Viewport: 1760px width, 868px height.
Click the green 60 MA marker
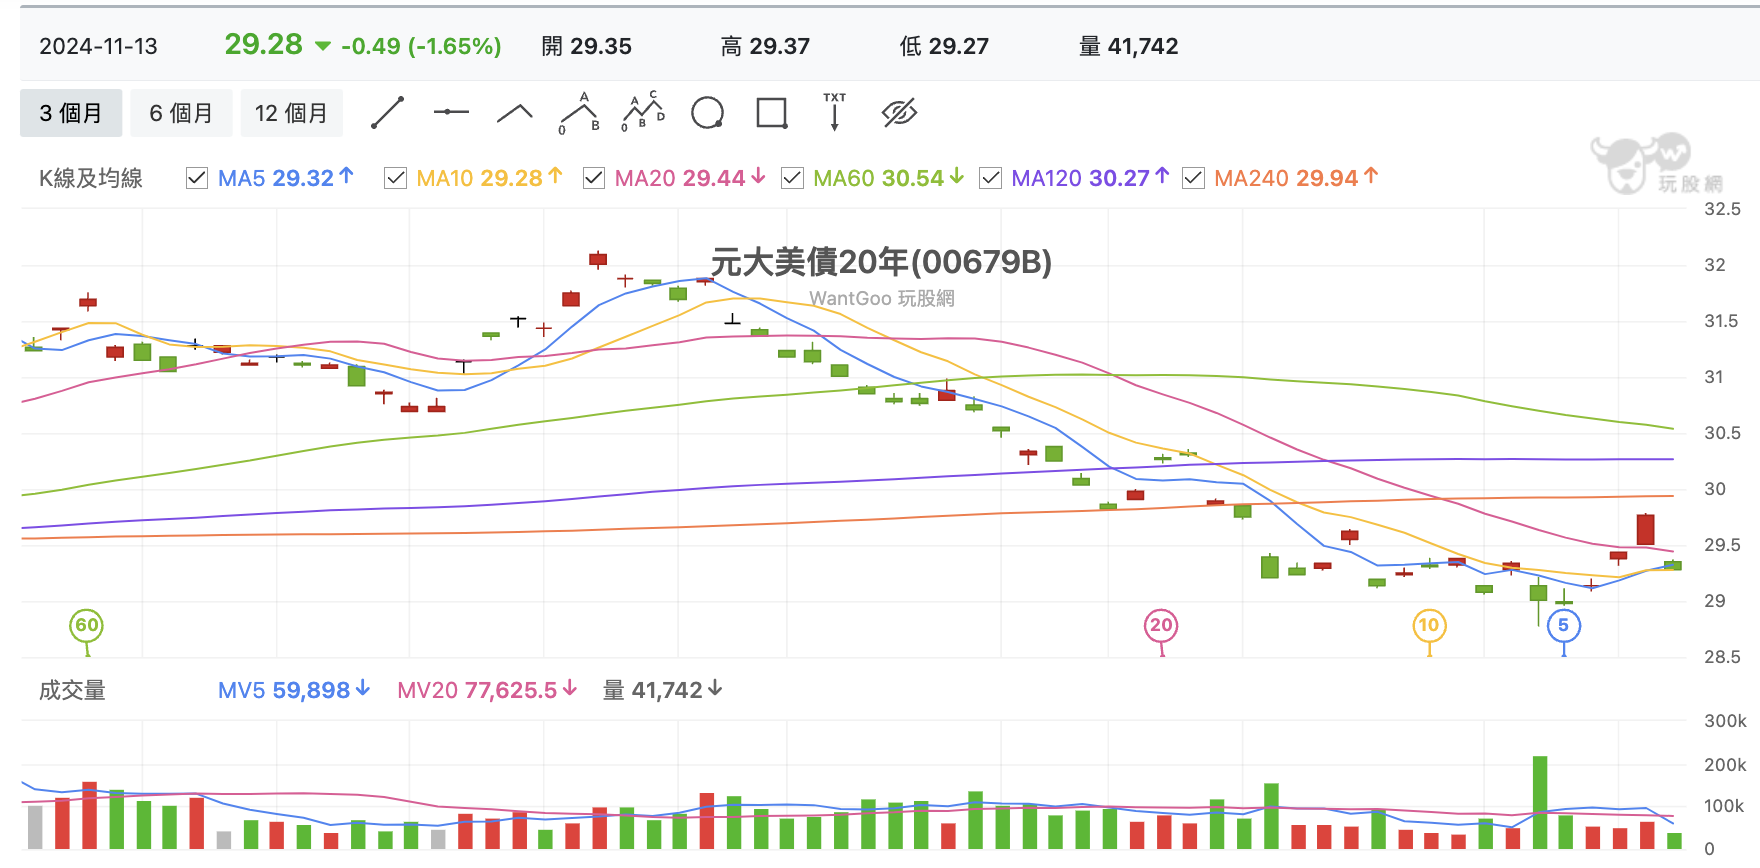[x=87, y=626]
